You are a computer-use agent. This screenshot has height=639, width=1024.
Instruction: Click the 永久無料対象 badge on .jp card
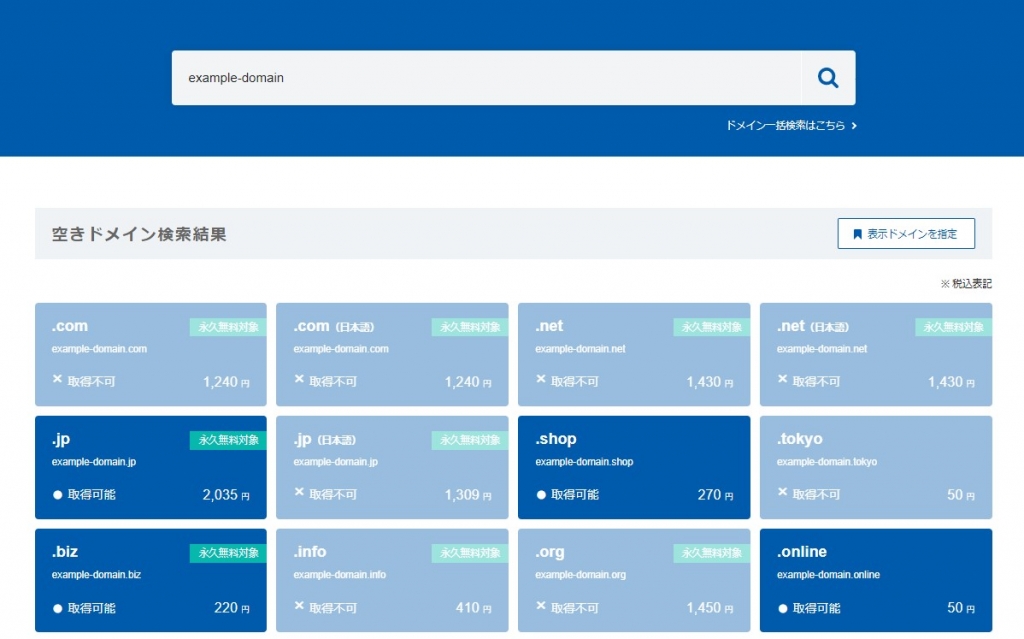[228, 440]
